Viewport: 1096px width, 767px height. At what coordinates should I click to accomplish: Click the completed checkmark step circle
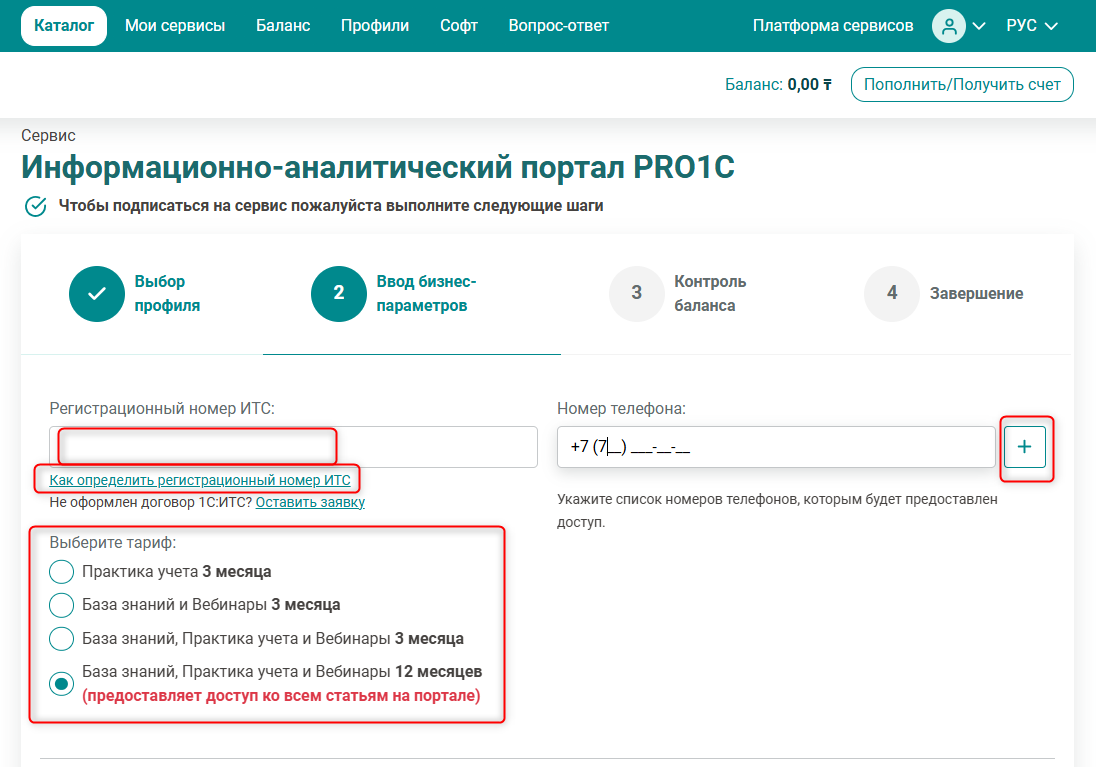(97, 293)
